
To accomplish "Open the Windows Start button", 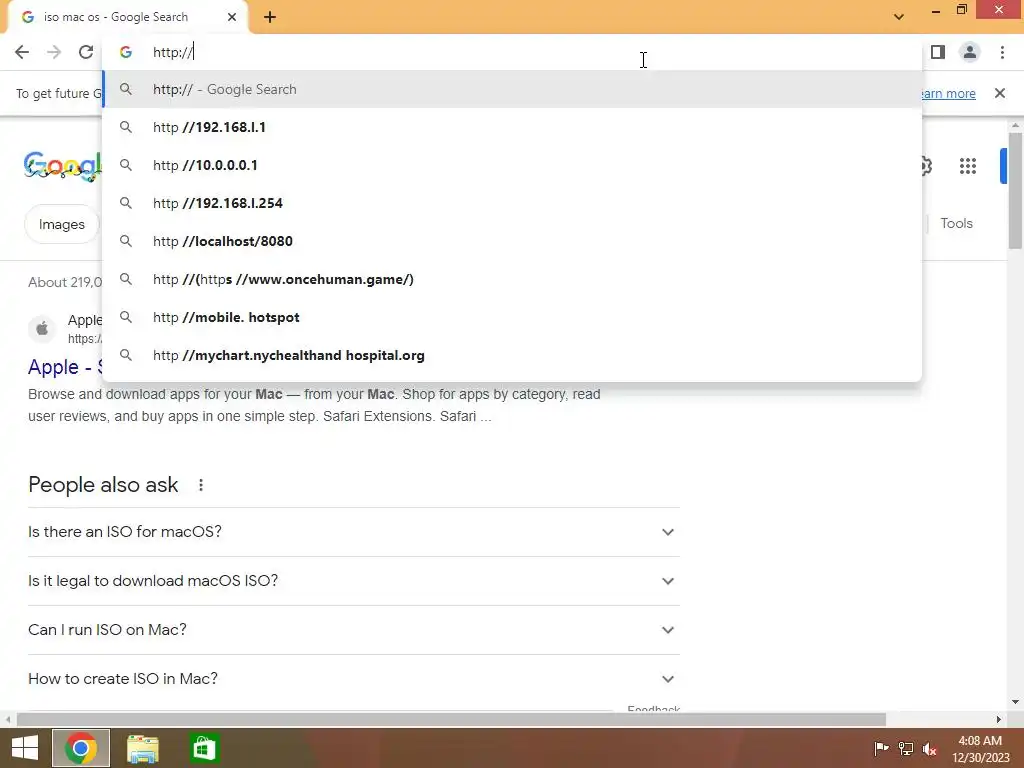I will coord(25,748).
